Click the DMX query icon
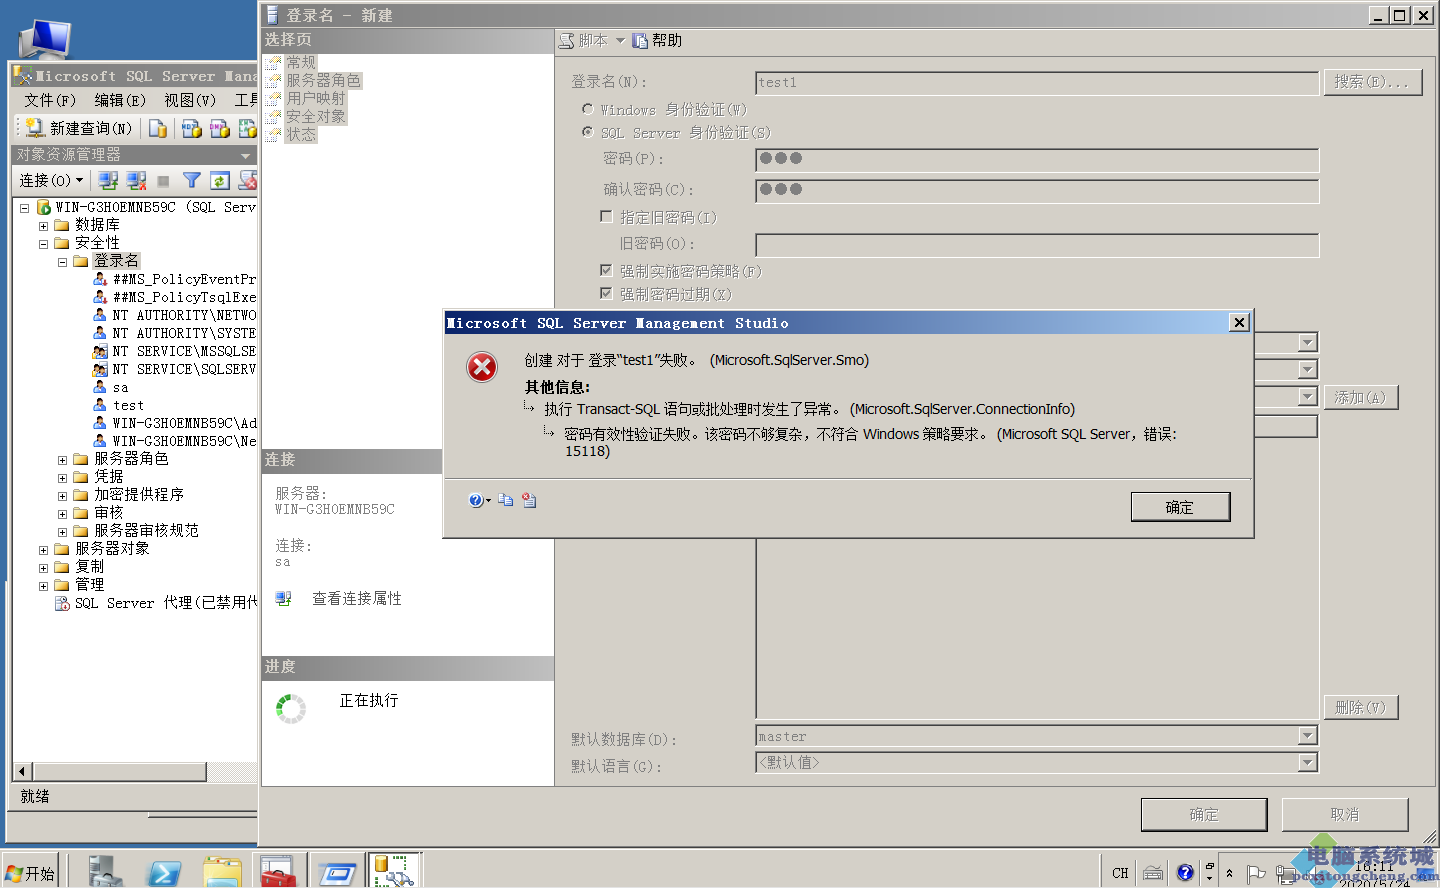Image resolution: width=1440 pixels, height=888 pixels. [x=220, y=128]
